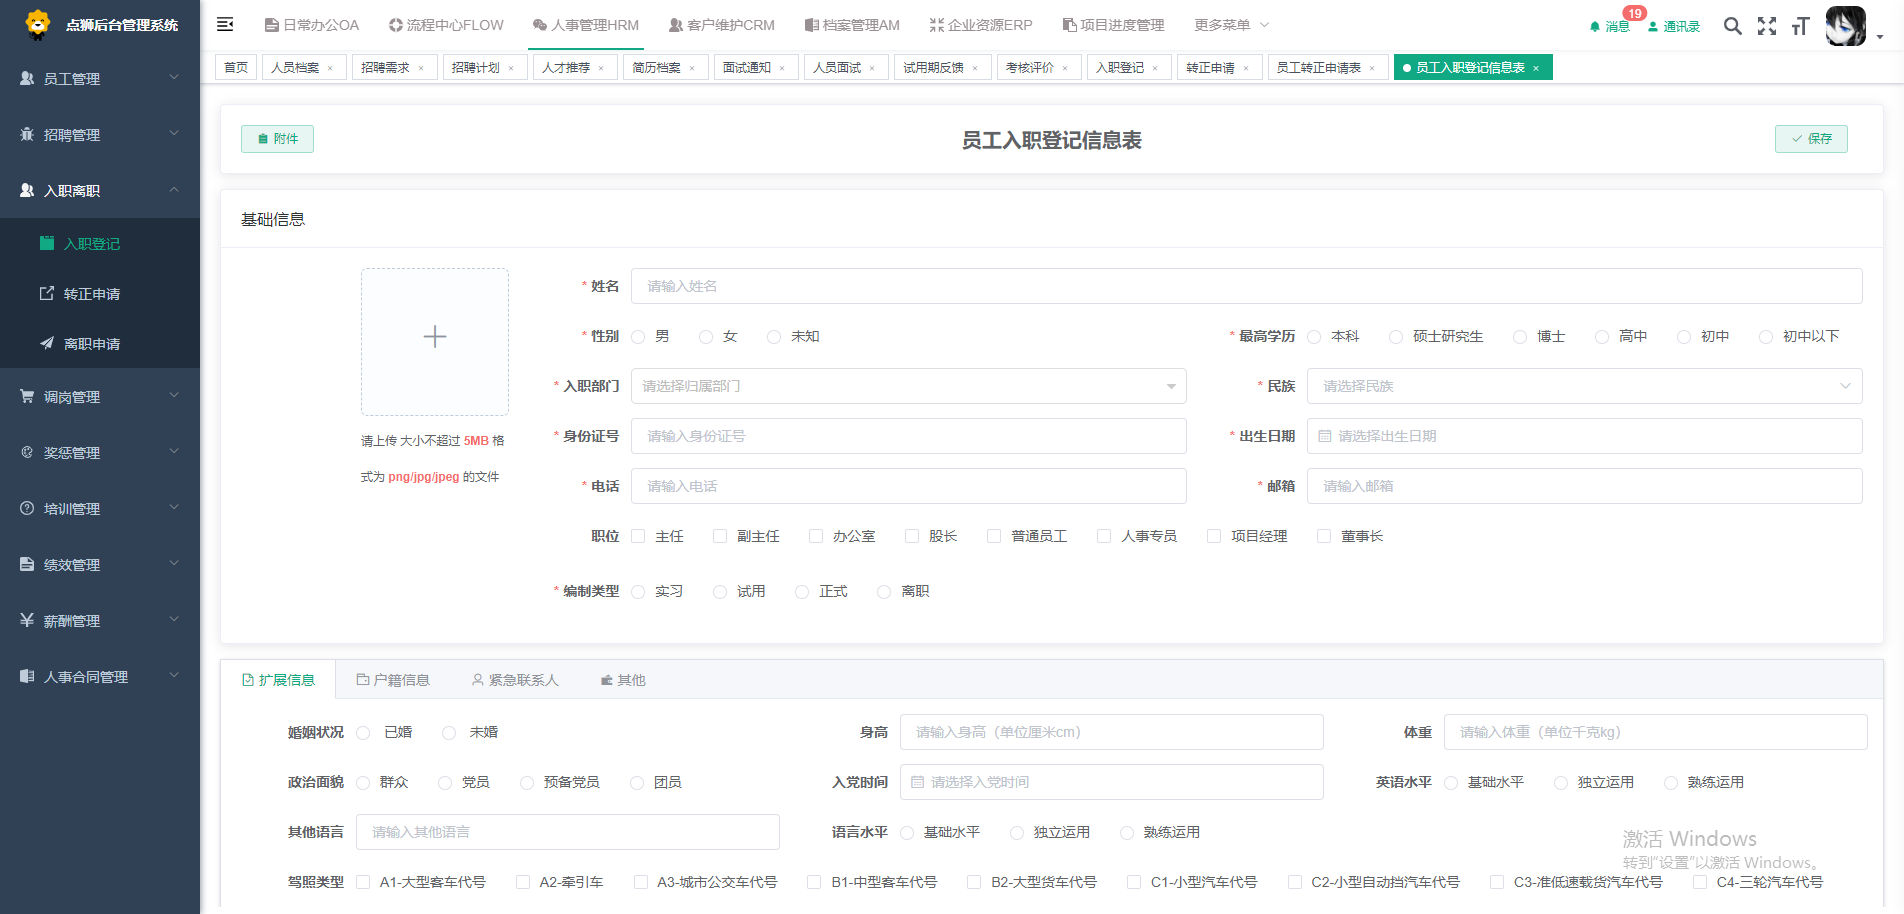Image resolution: width=1904 pixels, height=914 pixels.
Task: Open the 入党时间 date picker
Action: tap(1111, 782)
